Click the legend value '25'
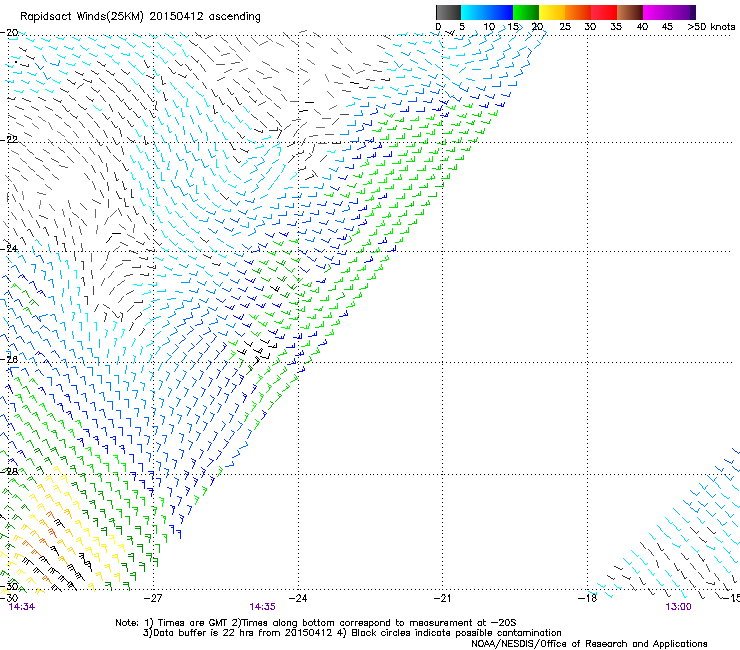 565,27
